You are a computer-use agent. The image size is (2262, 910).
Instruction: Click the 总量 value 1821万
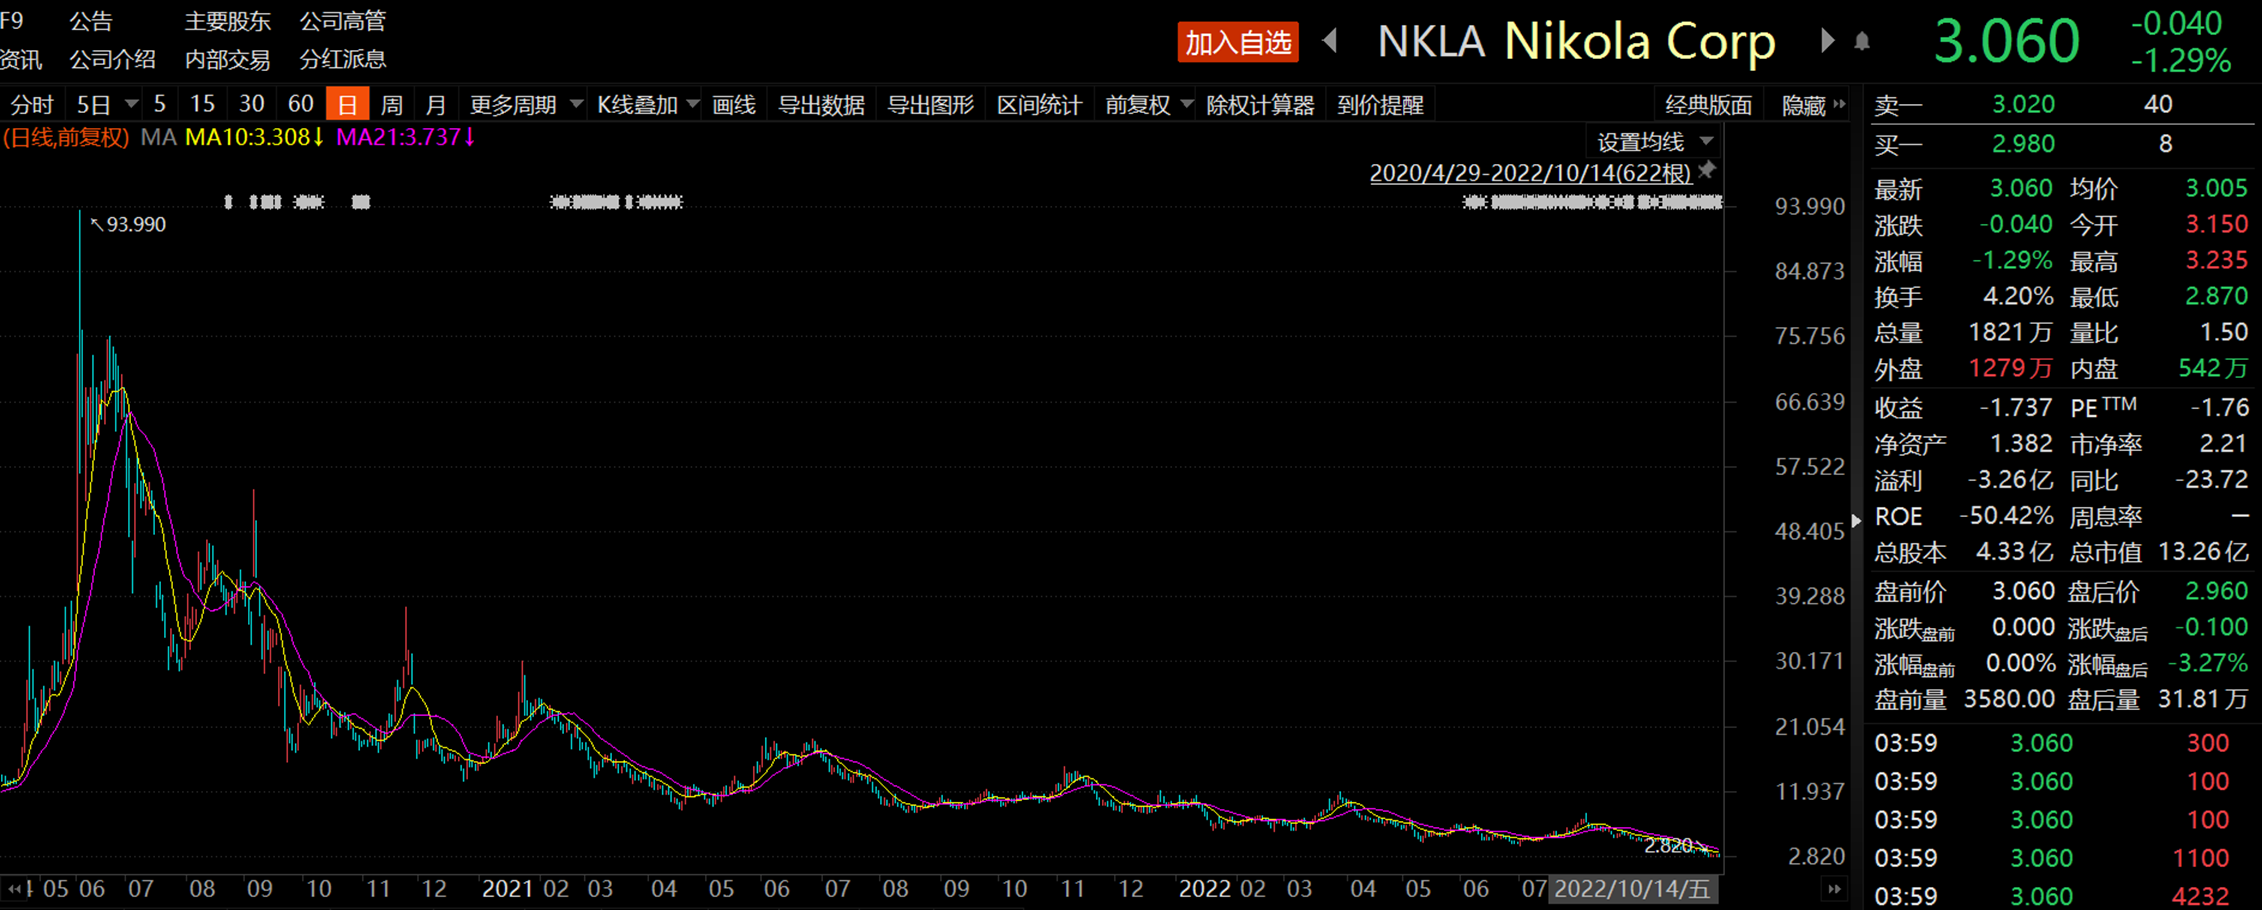[2010, 332]
